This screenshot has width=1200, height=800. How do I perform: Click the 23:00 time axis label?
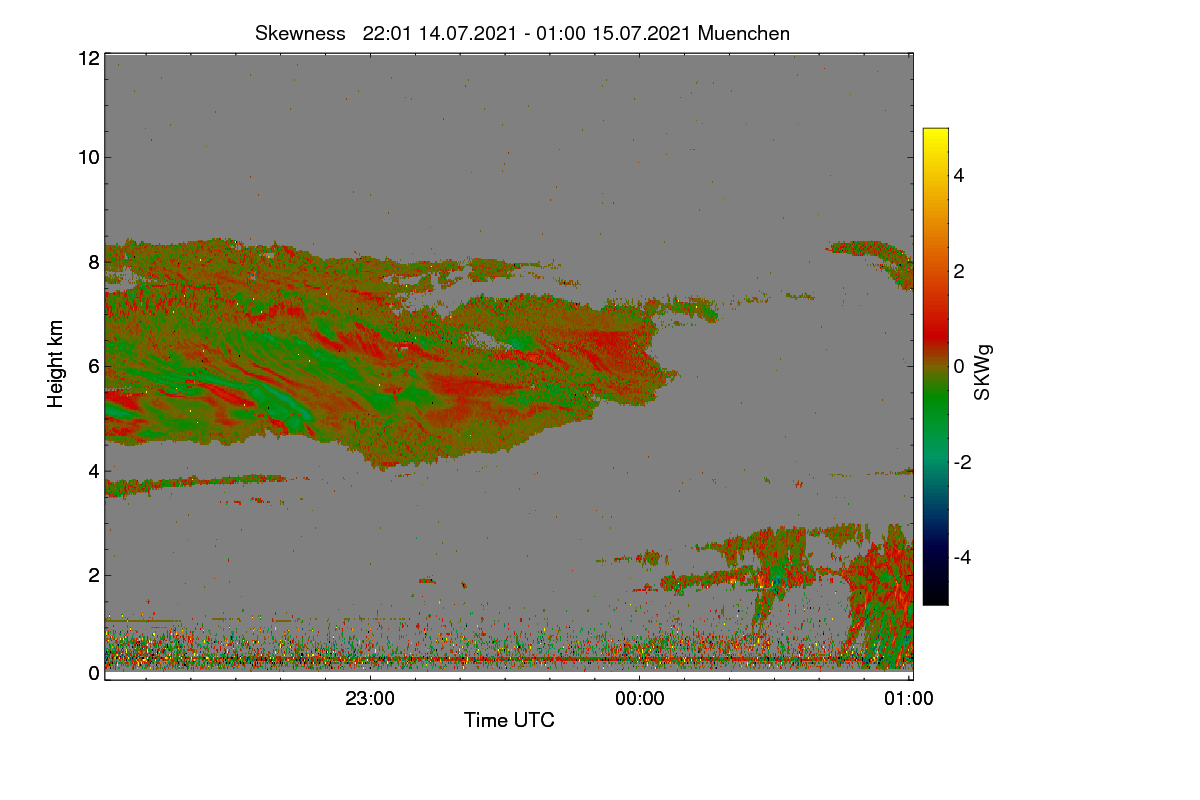370,699
